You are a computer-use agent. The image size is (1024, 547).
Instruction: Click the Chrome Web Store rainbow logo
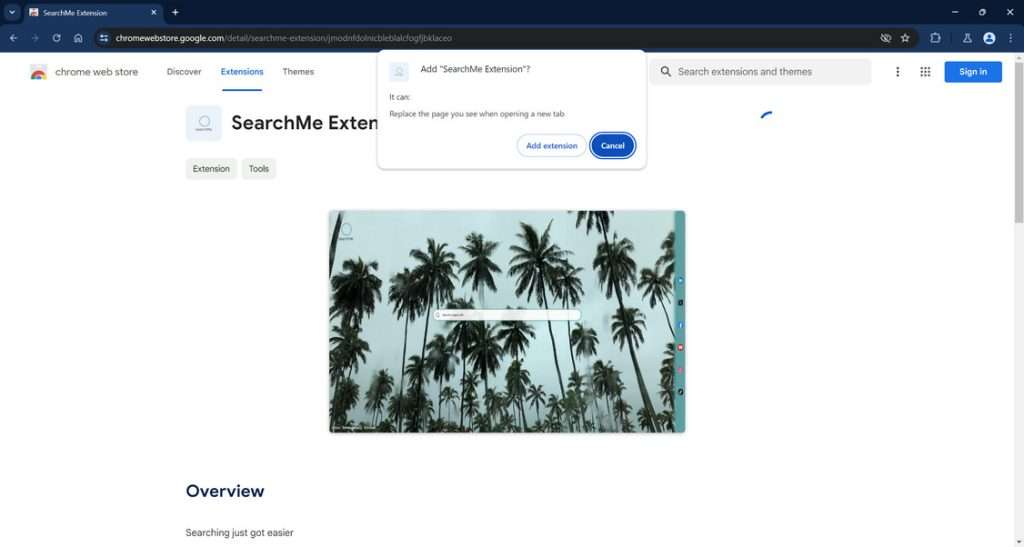tap(39, 72)
